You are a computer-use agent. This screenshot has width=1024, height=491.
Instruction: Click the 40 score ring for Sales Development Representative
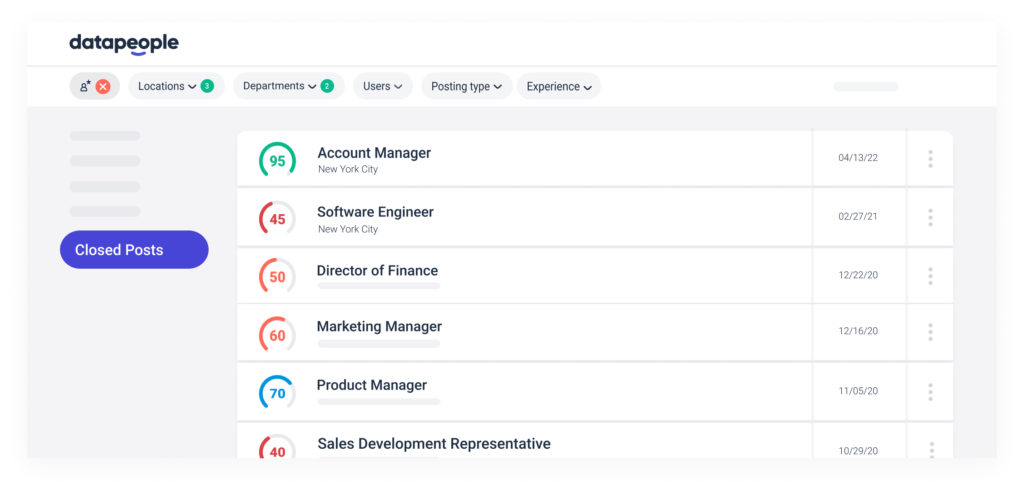tap(278, 447)
